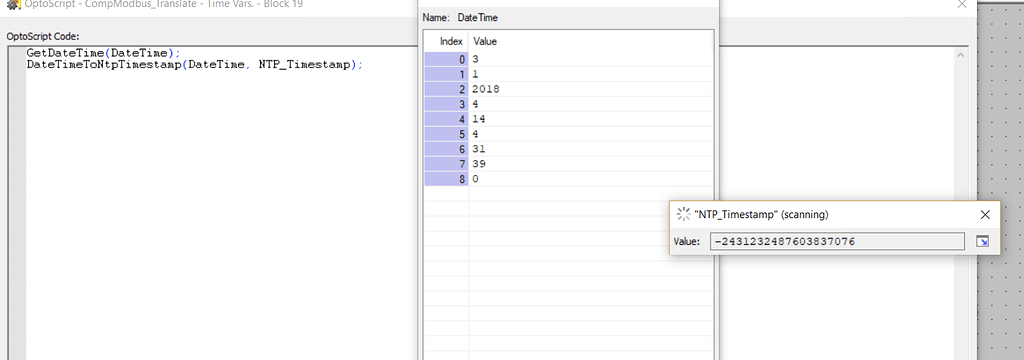Select index 3 cell in DateTime table
Screen dimensions: 1024x360
click(447, 105)
